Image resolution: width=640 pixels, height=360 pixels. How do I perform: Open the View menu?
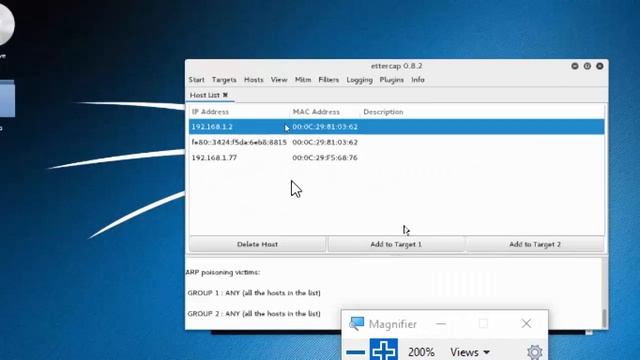279,80
